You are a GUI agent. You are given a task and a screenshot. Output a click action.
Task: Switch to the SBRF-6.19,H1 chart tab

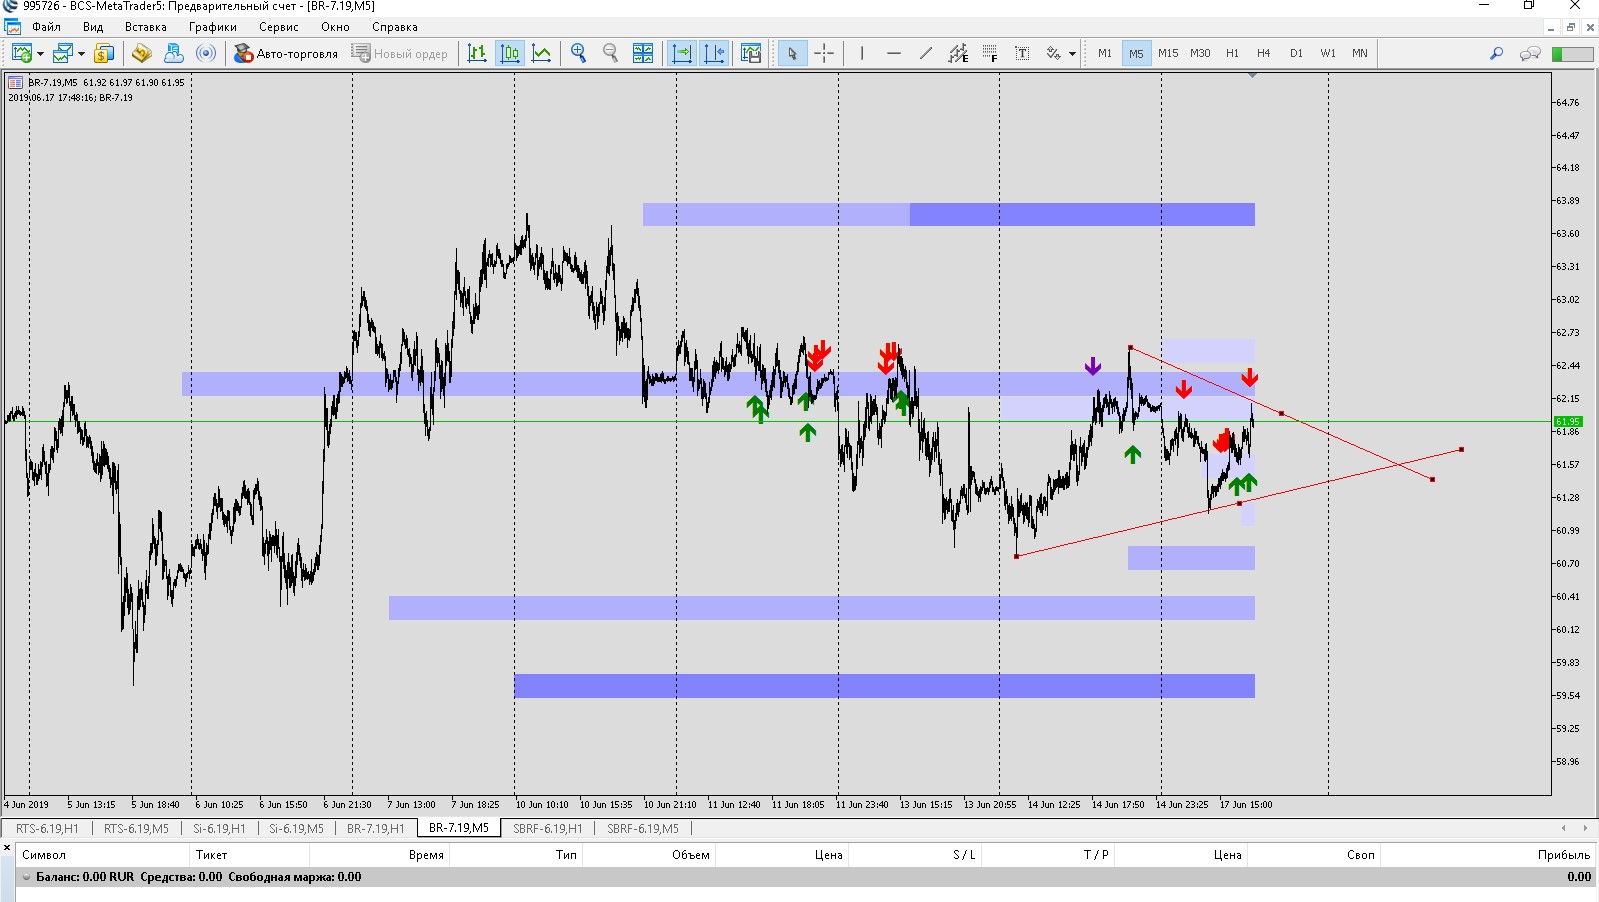(547, 828)
